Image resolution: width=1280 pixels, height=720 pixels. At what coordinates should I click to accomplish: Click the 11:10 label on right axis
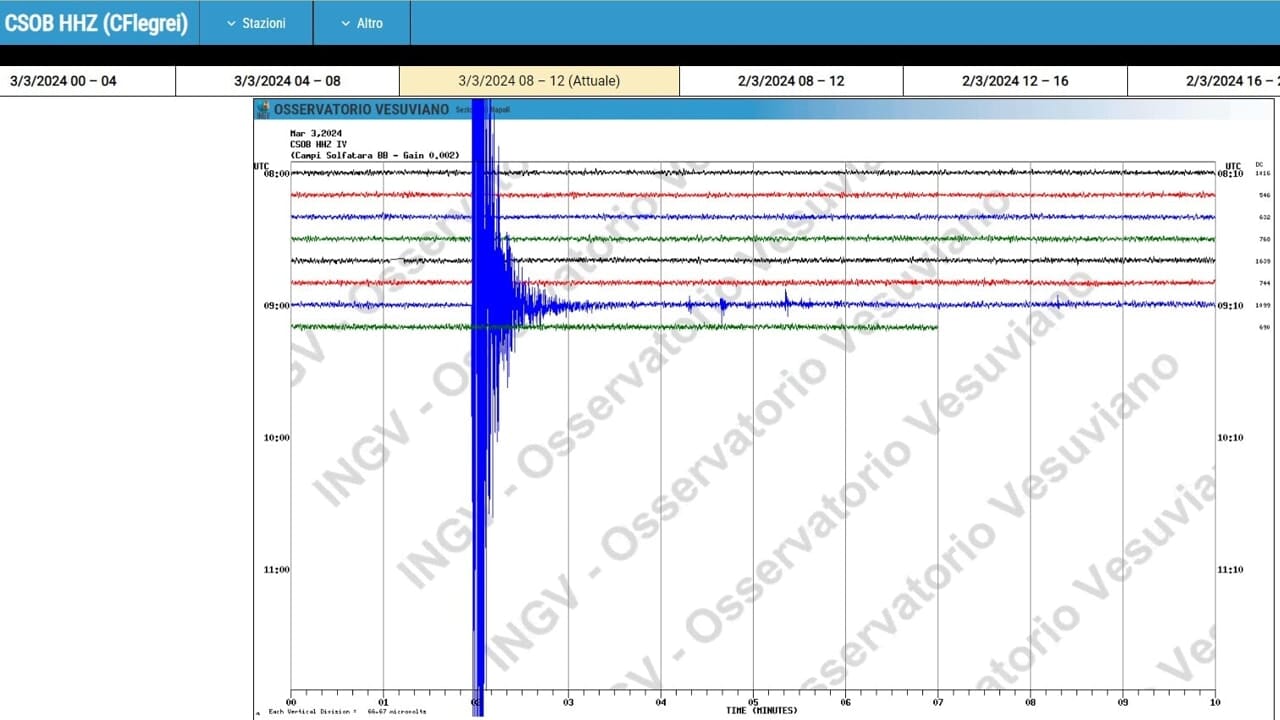click(x=1230, y=569)
